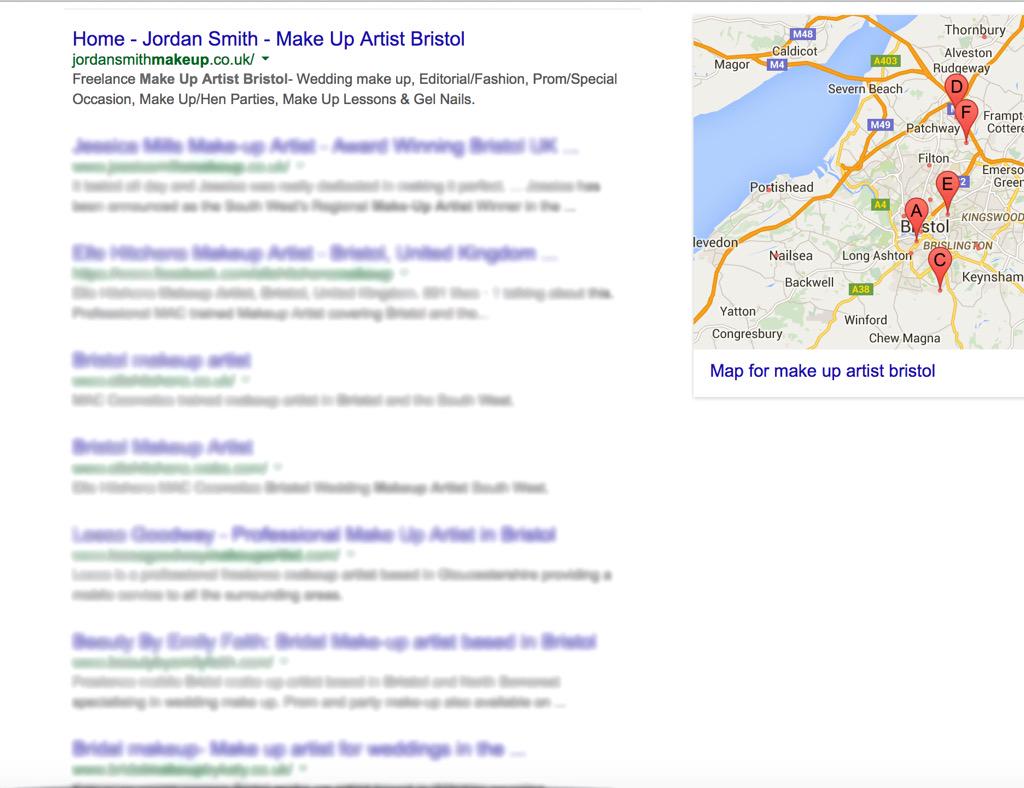
Task: Click the Portishead label on the map
Action: tap(782, 187)
